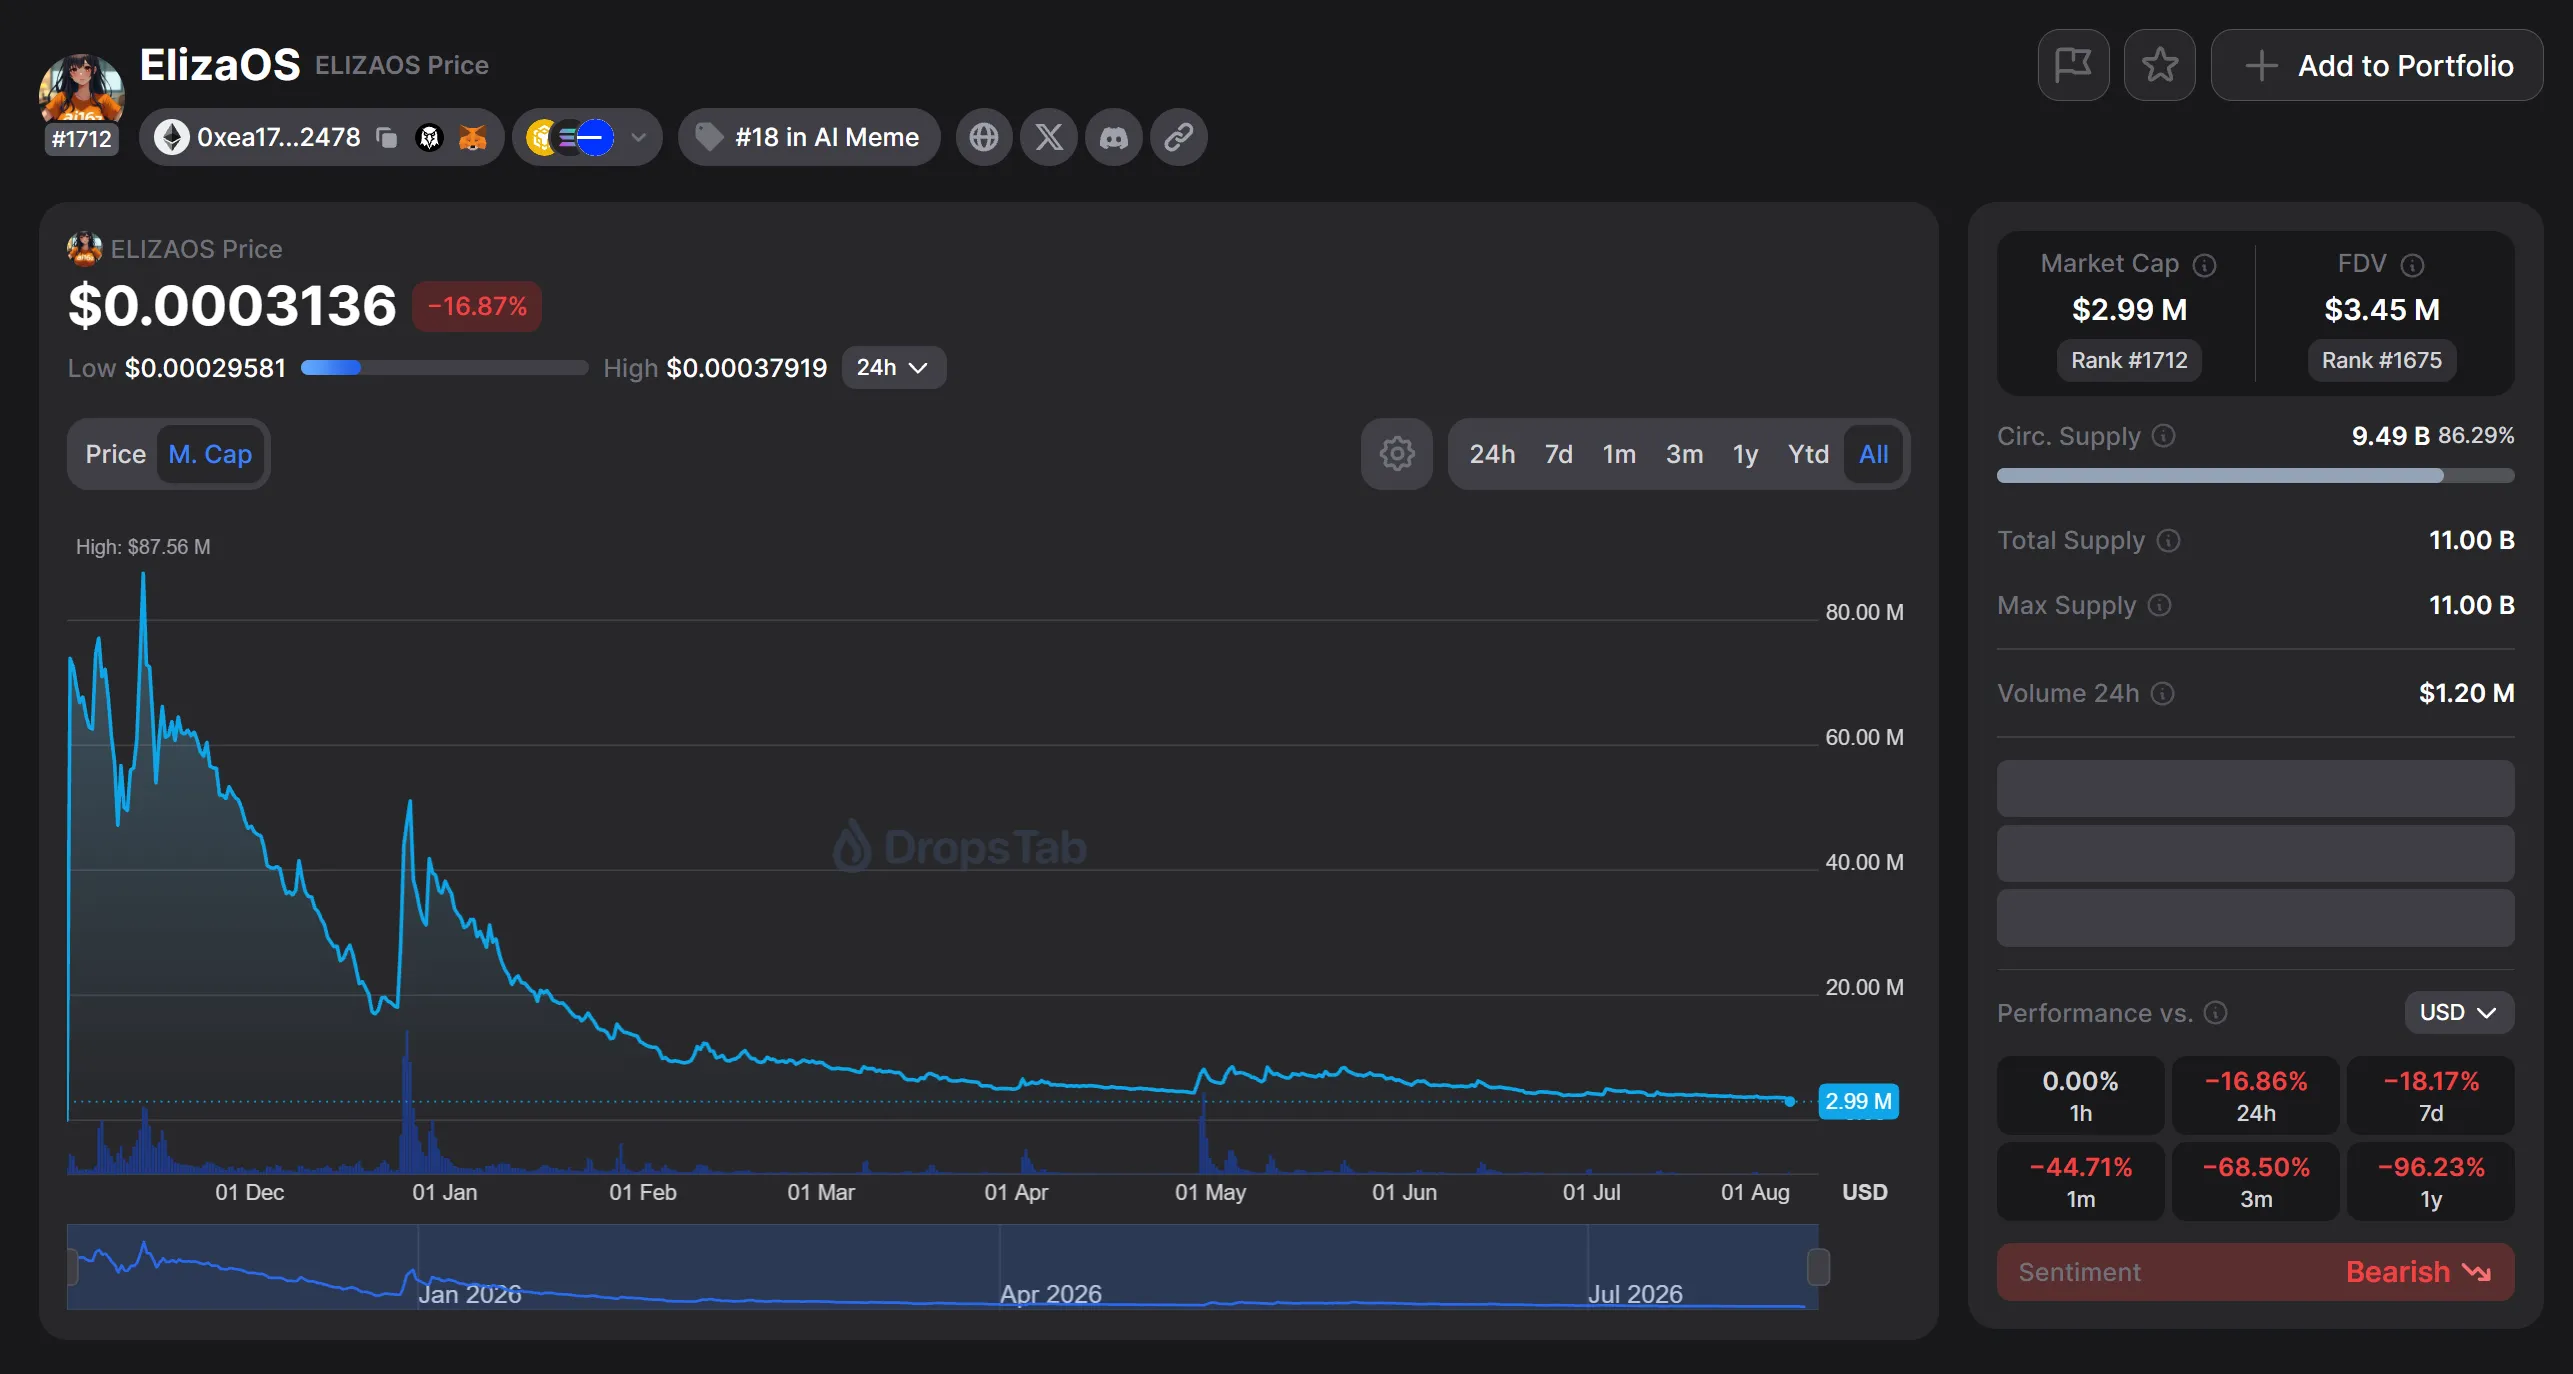Viewport: 2573px width, 1374px height.
Task: Click the Max Supply info icon
Action: tap(2160, 606)
